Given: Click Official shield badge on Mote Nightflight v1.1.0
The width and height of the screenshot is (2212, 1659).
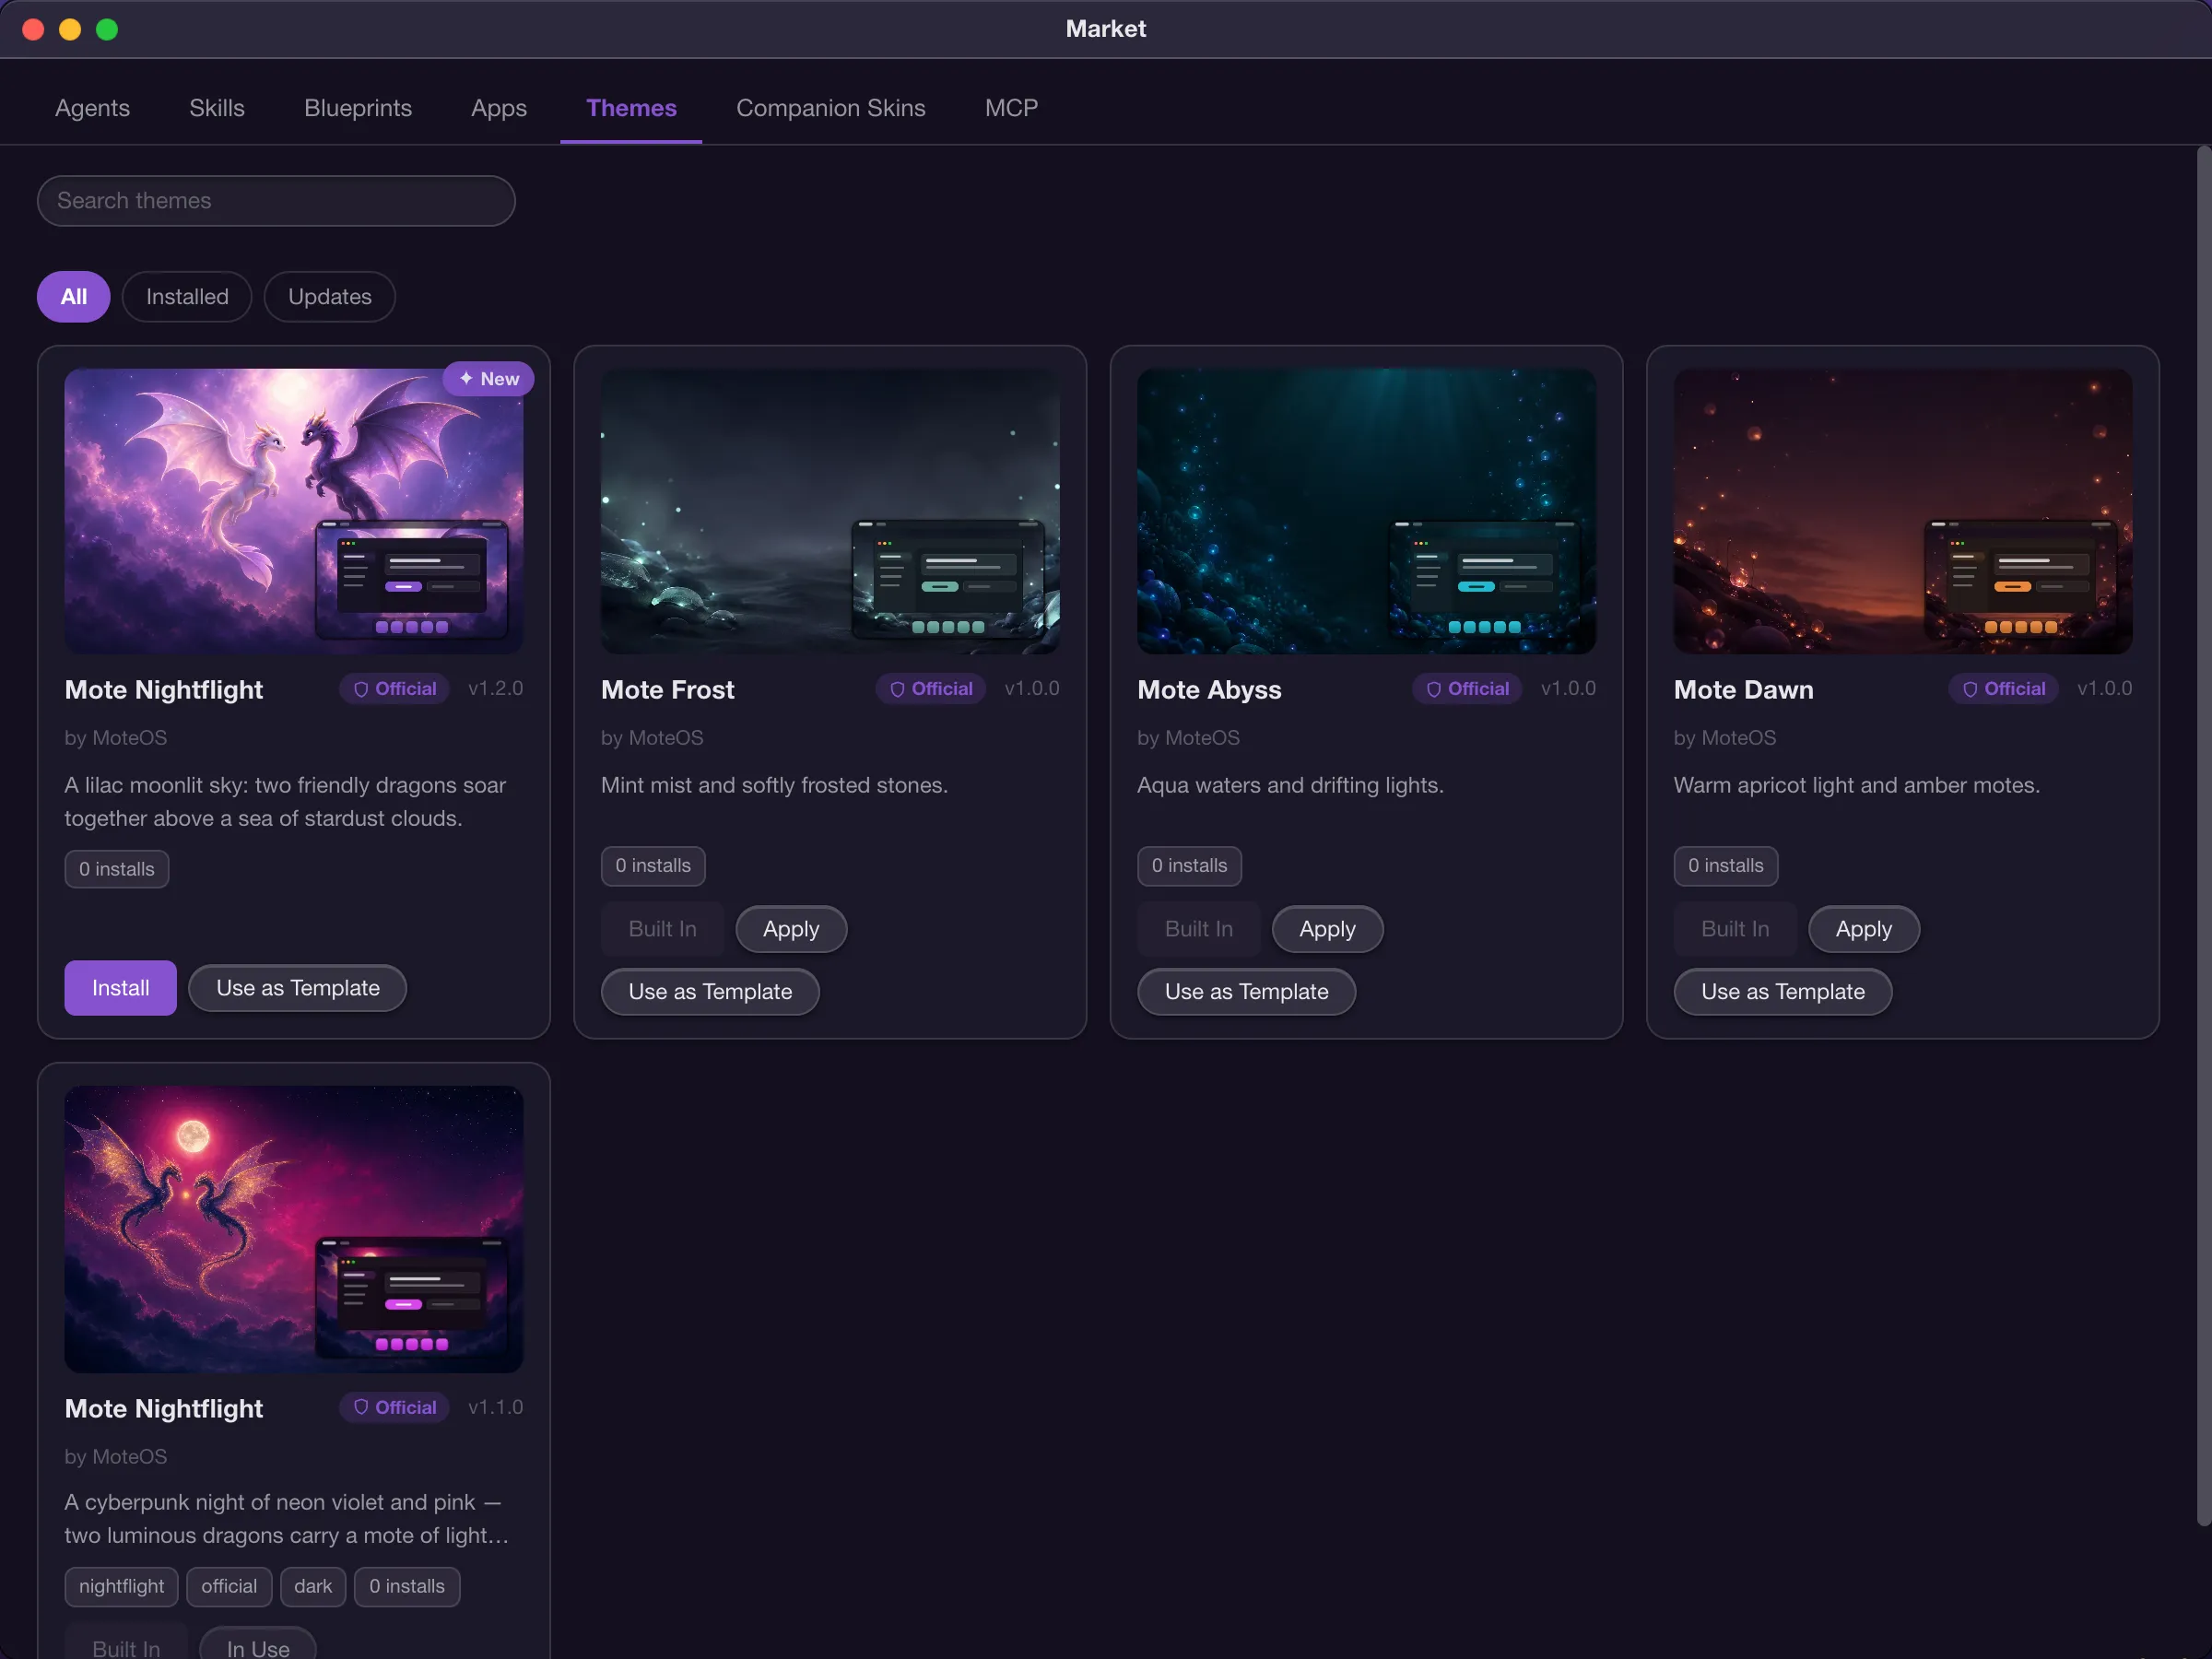Looking at the screenshot, I should pos(395,1407).
